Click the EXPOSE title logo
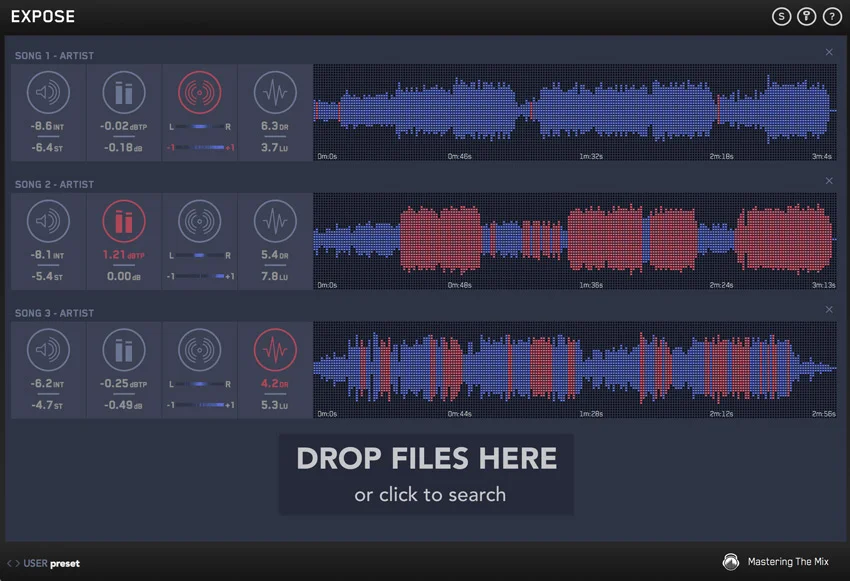Image resolution: width=850 pixels, height=581 pixels. pos(43,17)
